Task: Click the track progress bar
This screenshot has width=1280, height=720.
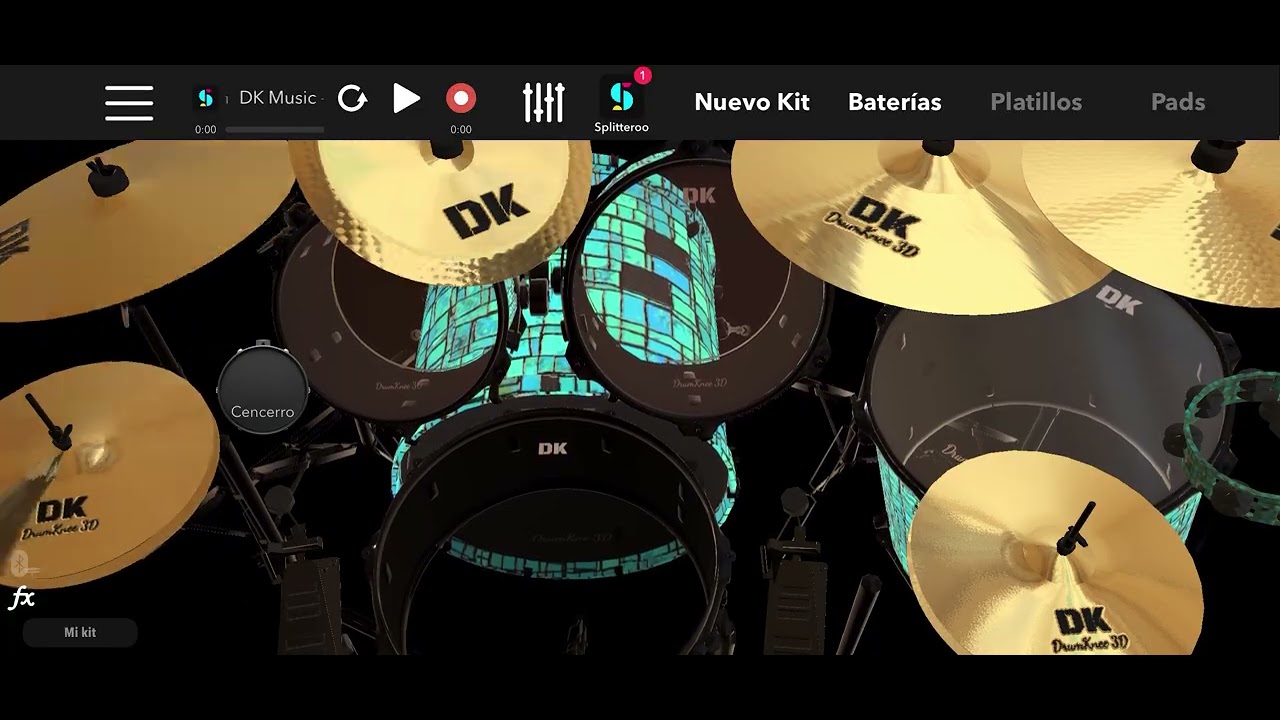Action: 274,130
